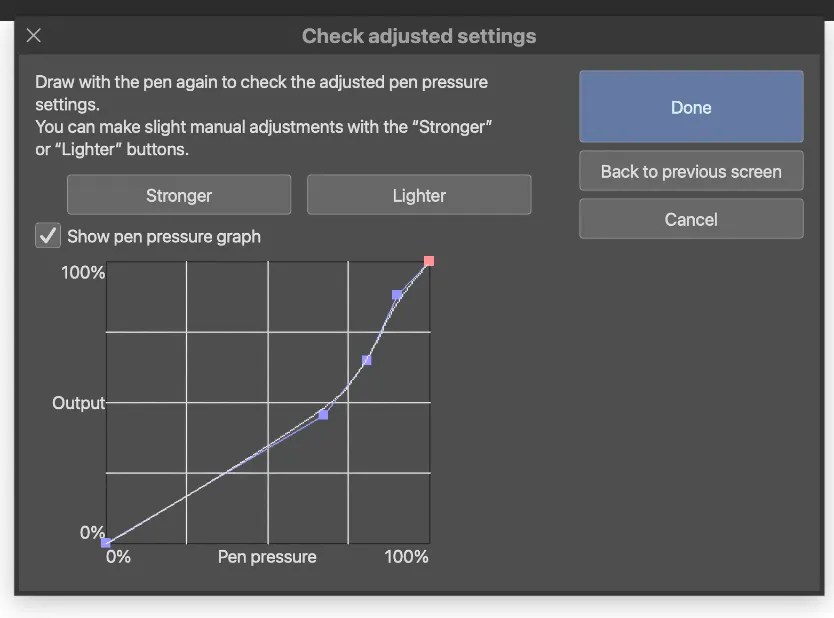
Task: Confirm pen pressure settings with Done
Action: pyautogui.click(x=690, y=106)
